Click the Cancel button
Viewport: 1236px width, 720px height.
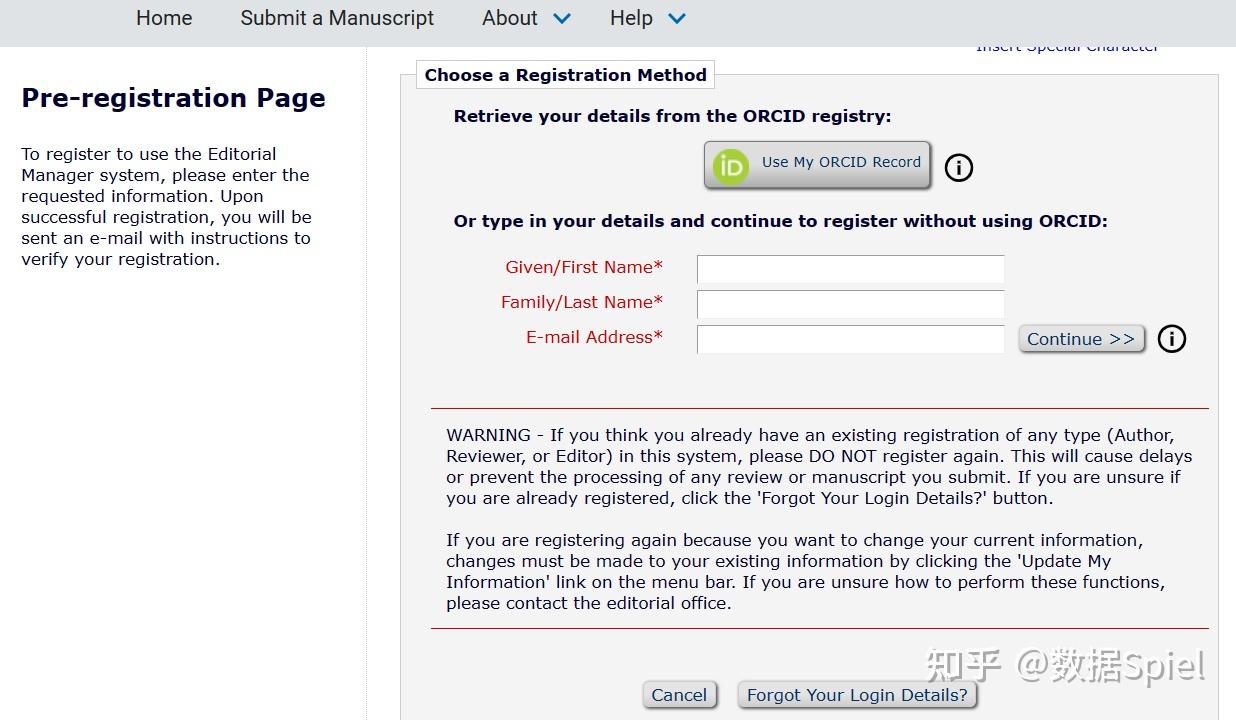coord(679,695)
